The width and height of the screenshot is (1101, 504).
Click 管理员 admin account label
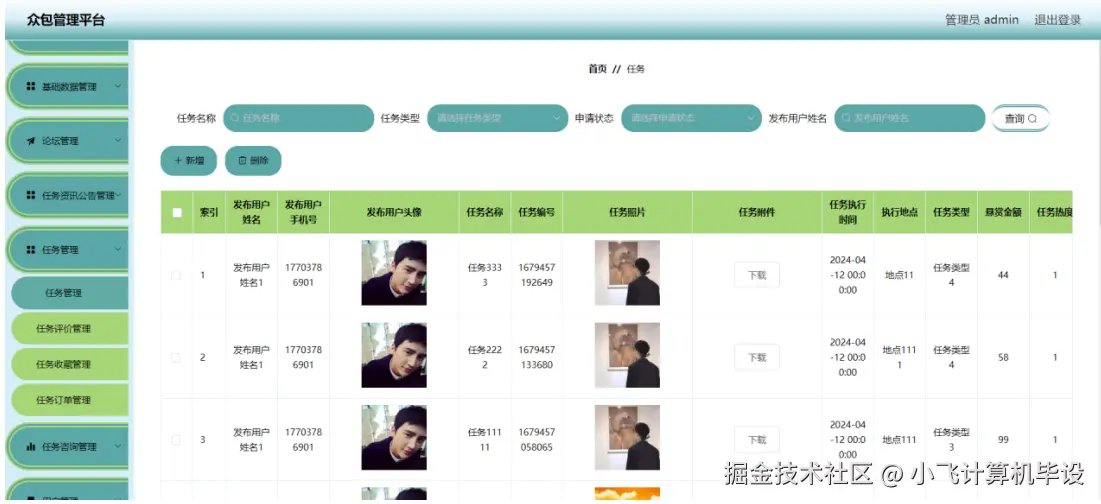click(982, 20)
